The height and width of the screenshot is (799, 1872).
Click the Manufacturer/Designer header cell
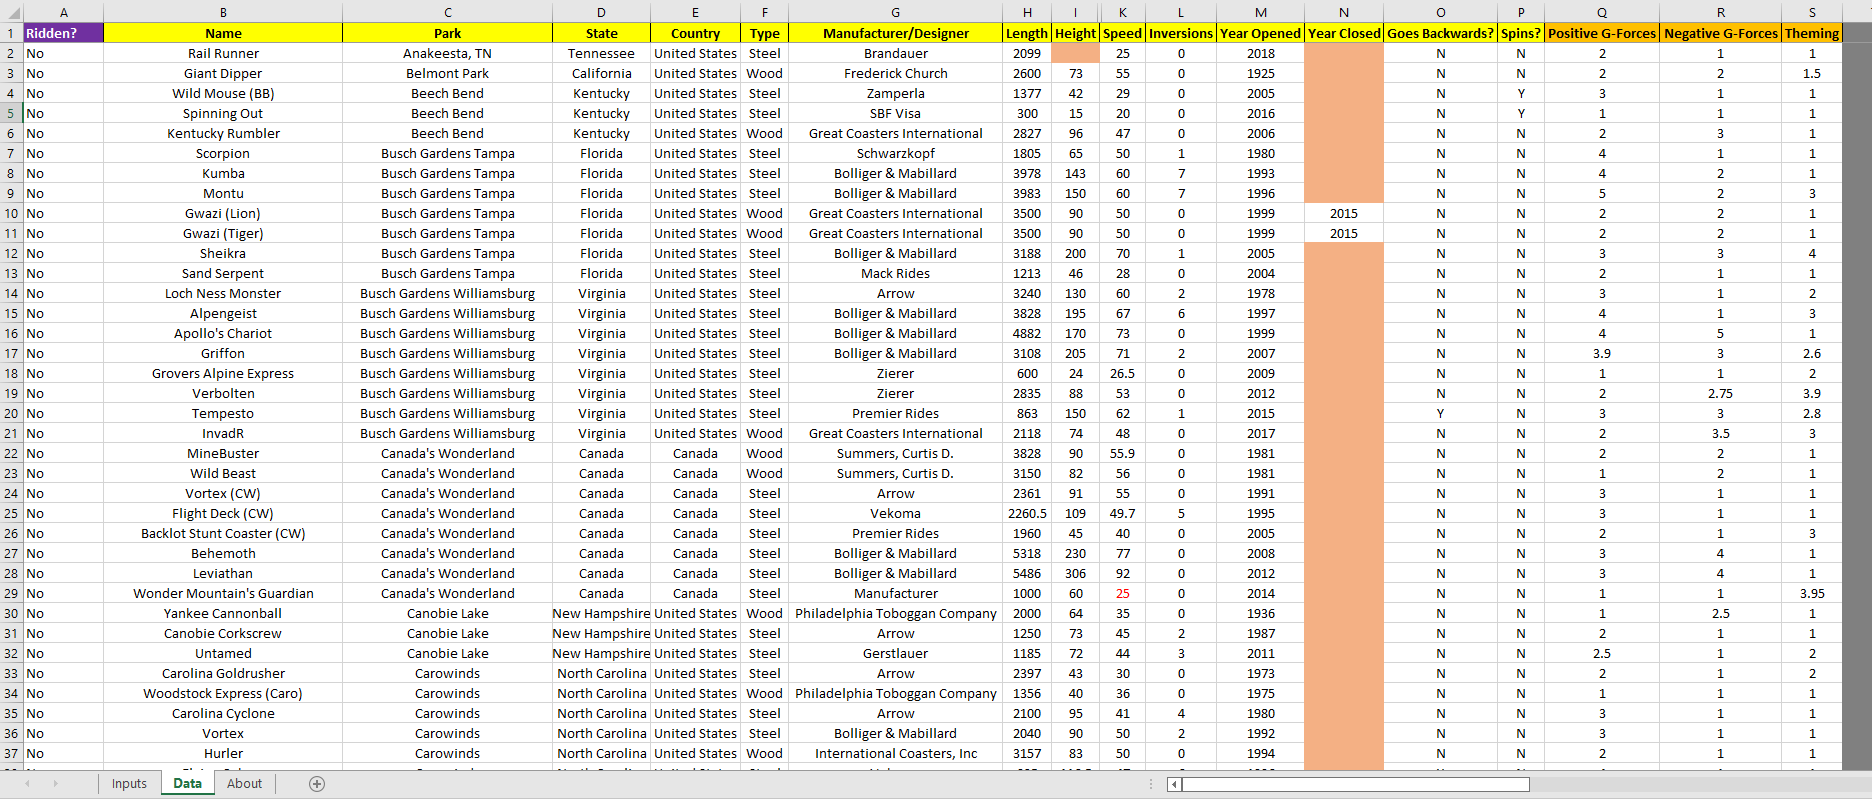(x=895, y=33)
